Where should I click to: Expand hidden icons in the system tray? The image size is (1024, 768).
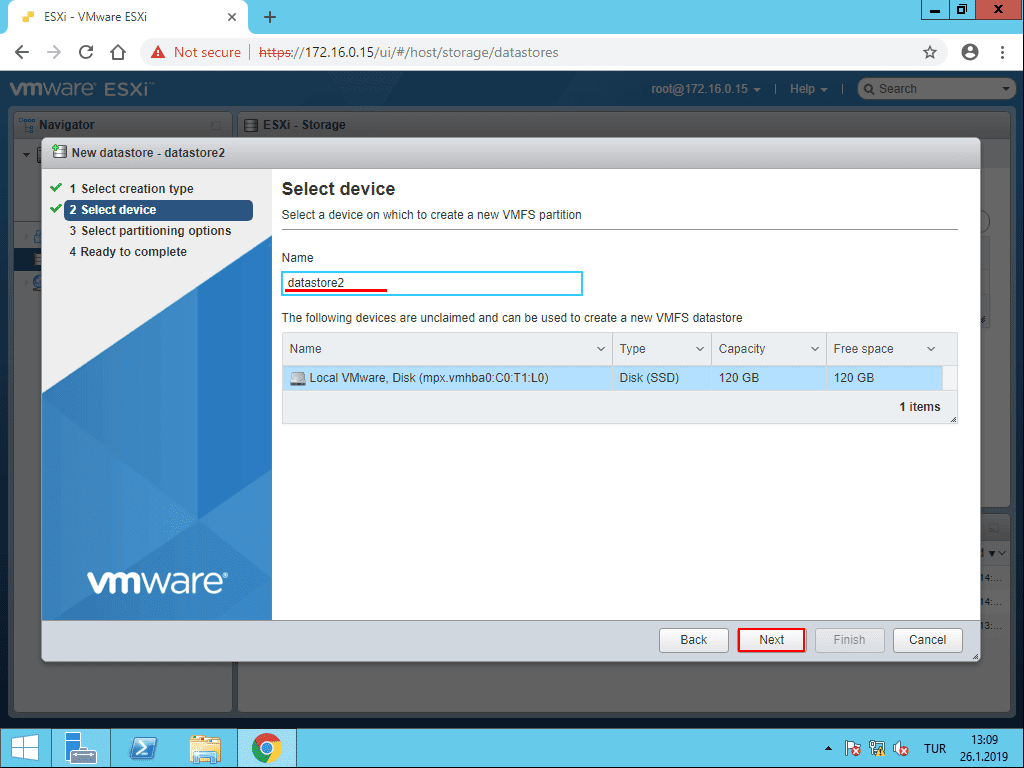(828, 747)
